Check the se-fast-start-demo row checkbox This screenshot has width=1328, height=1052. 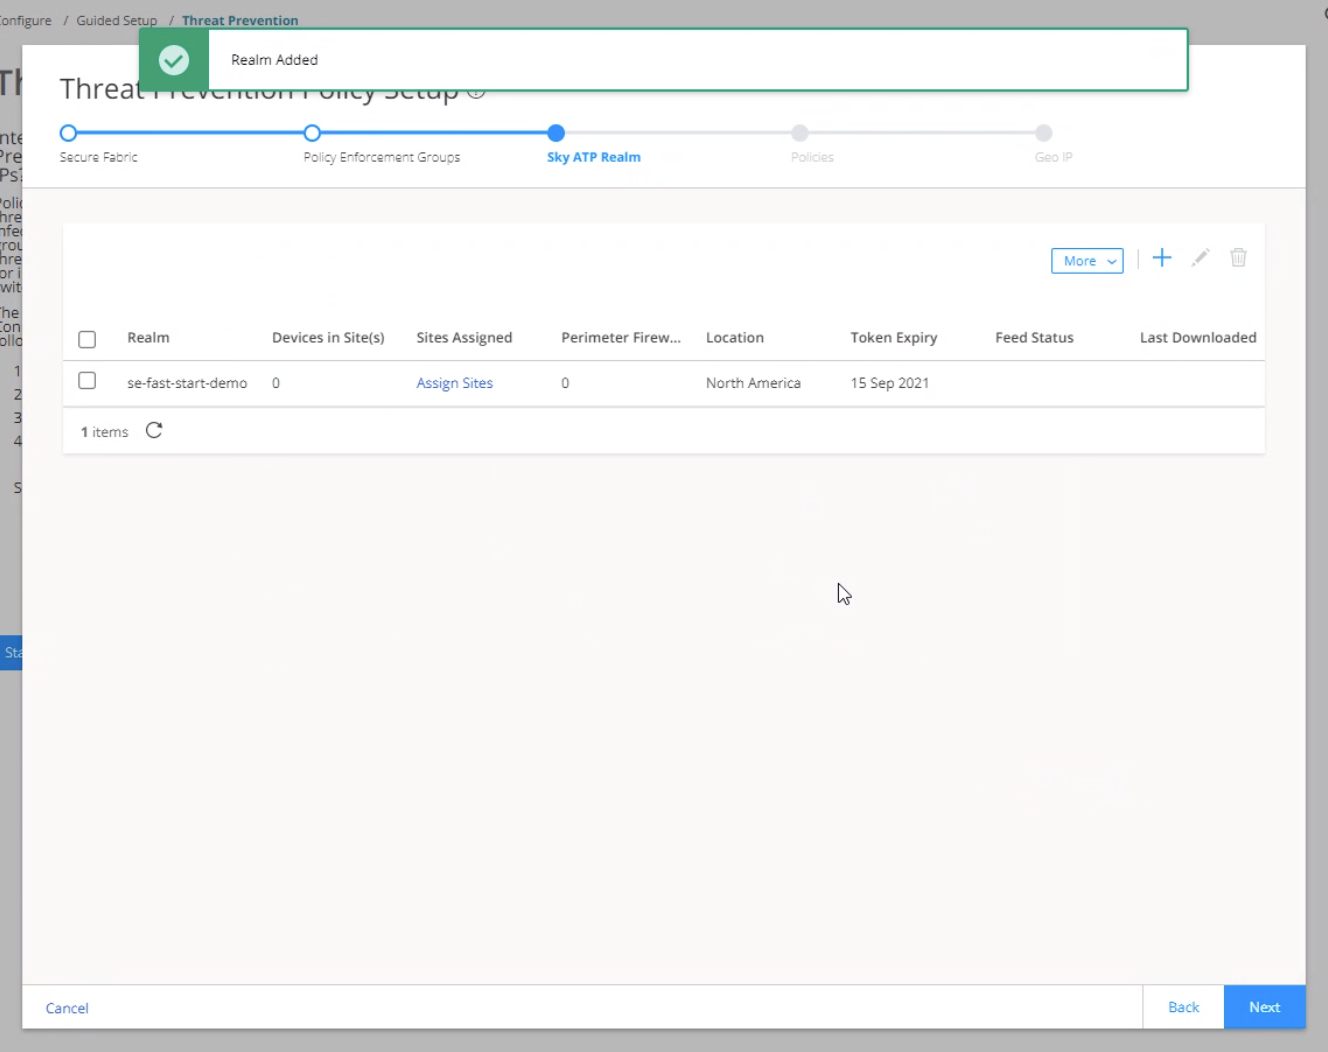point(87,381)
